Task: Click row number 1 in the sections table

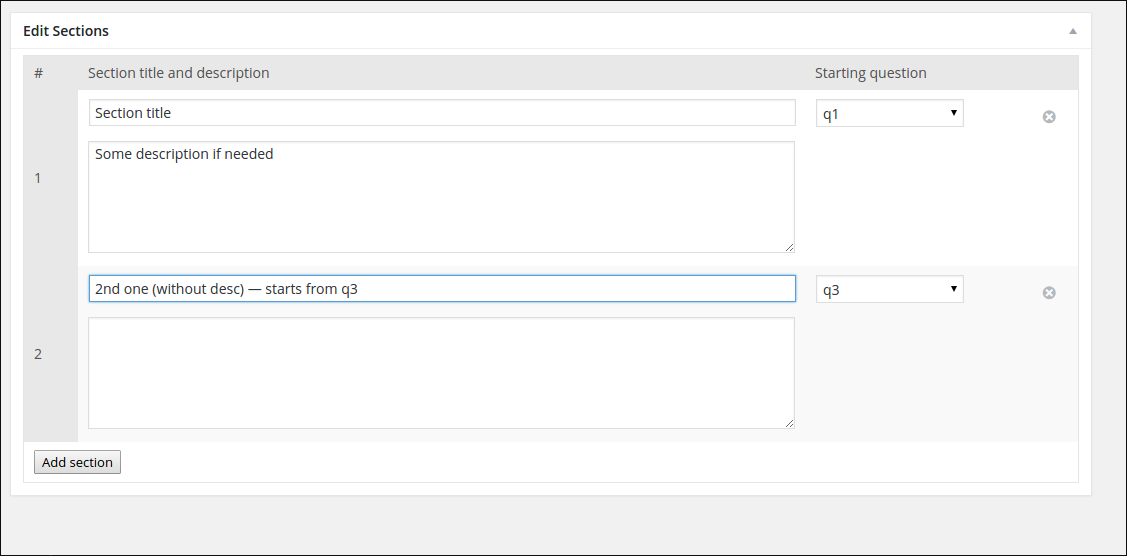Action: coord(38,178)
